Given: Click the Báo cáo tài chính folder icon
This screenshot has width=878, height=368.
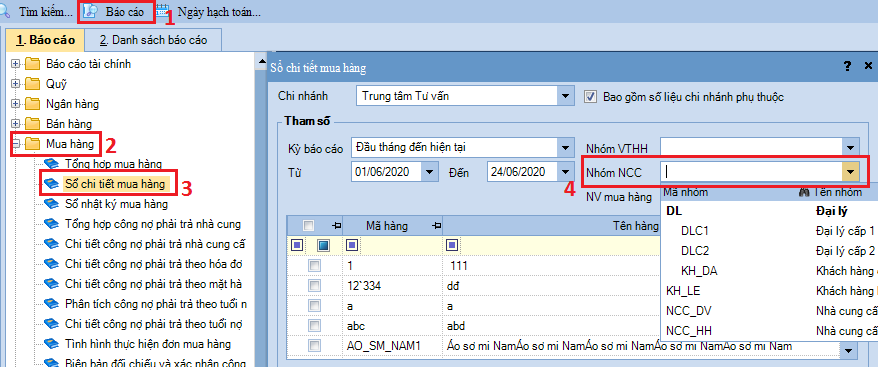Looking at the screenshot, I should pyautogui.click(x=33, y=64).
